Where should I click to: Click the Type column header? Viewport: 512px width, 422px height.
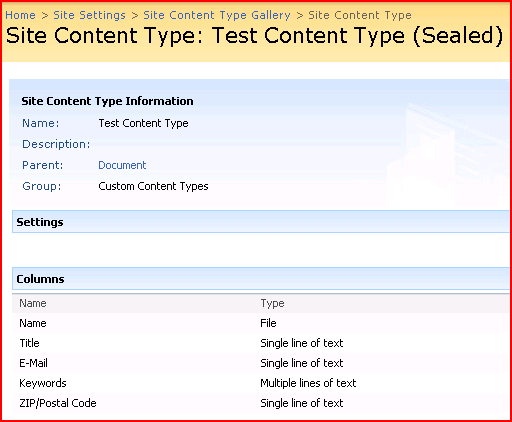[272, 303]
